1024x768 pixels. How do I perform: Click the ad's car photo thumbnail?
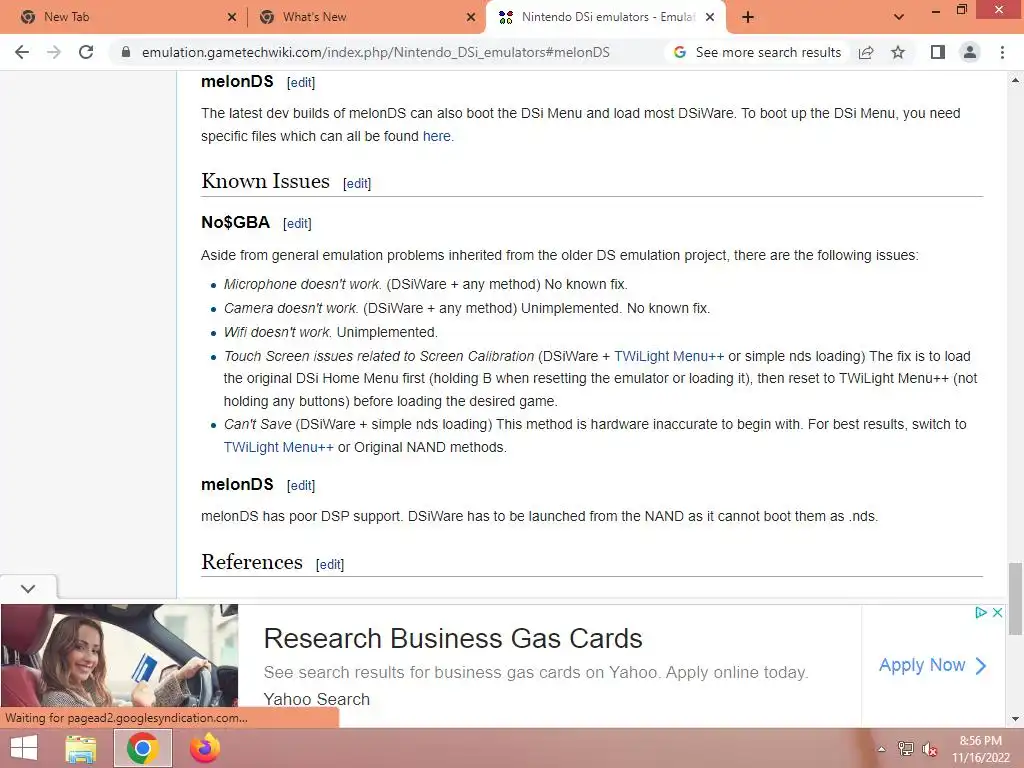click(120, 656)
